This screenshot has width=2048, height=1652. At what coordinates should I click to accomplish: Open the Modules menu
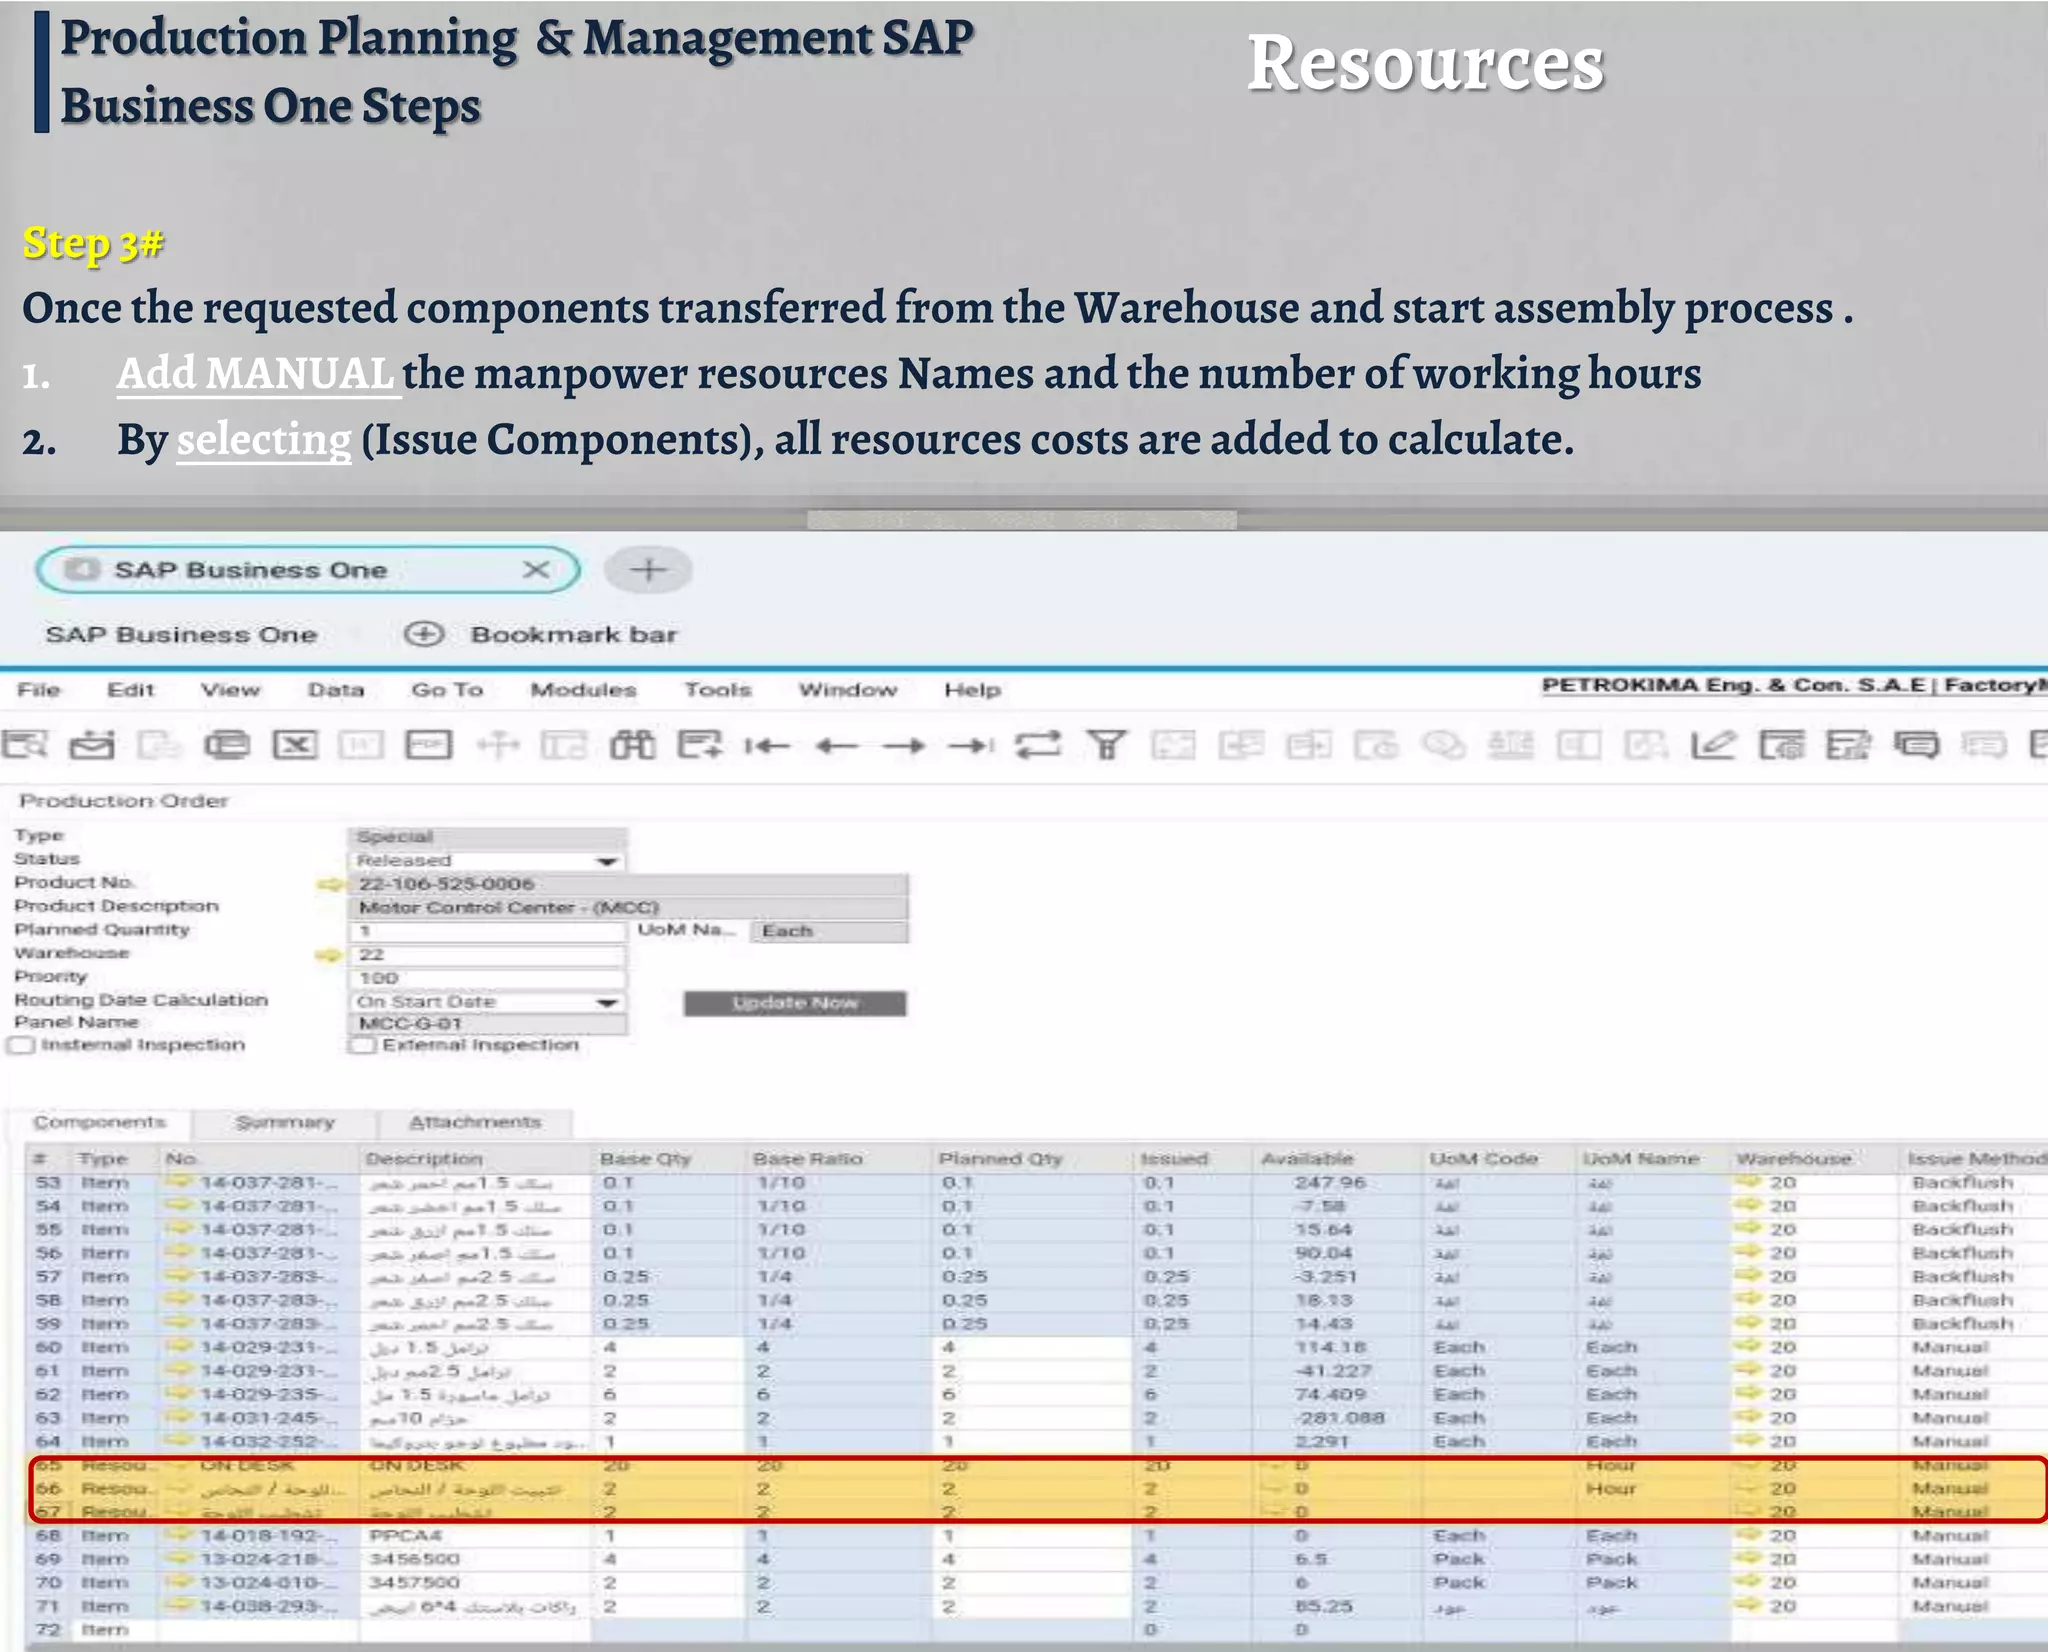(x=583, y=690)
